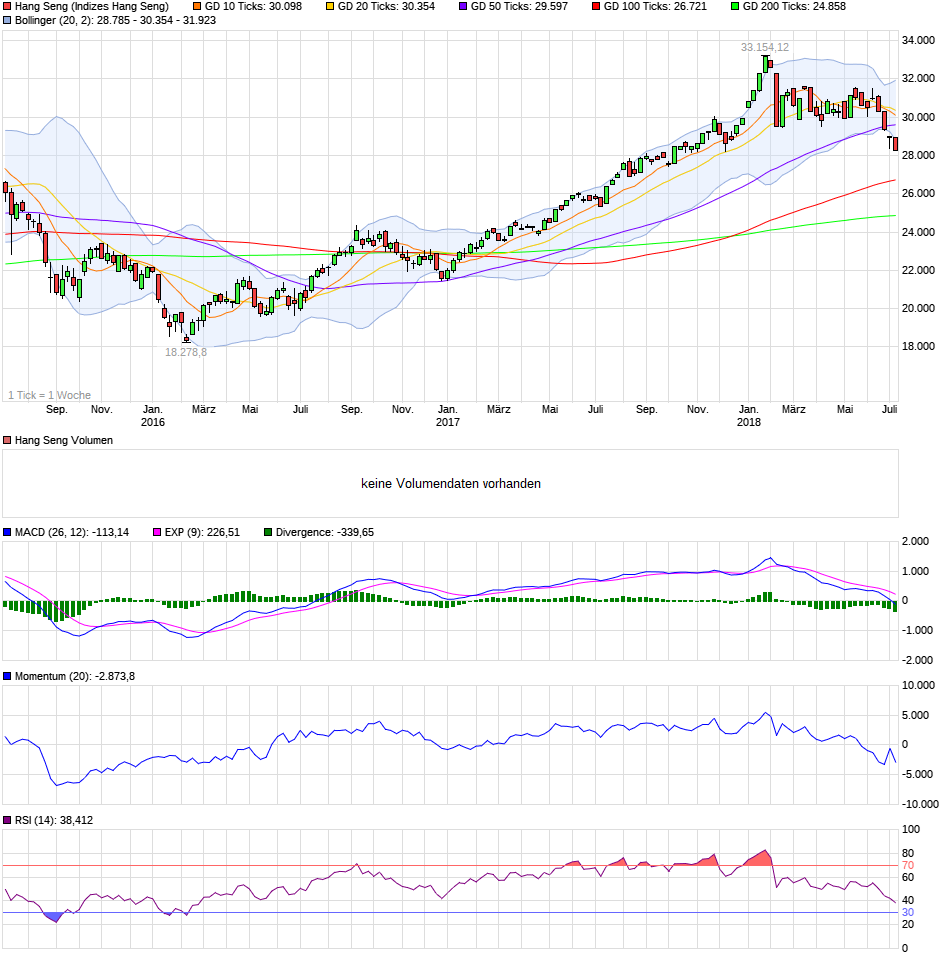940x958 pixels.
Task: Click the '10.000' Momentum axis label
Action: pyautogui.click(x=918, y=686)
